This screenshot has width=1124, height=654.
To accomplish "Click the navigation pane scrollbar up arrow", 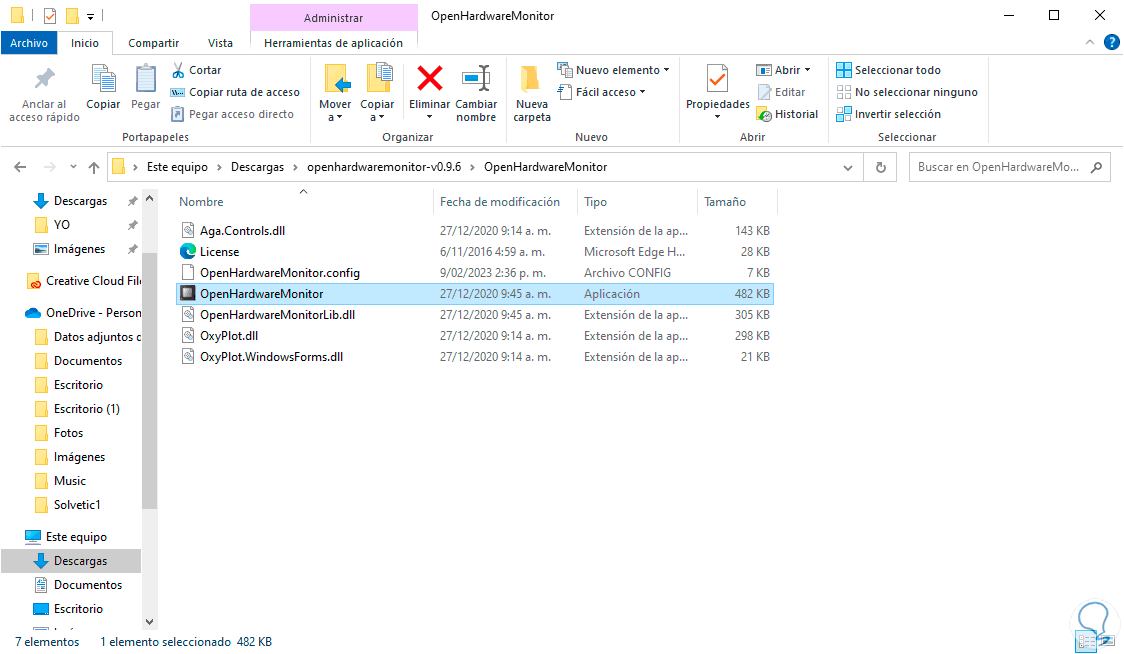I will [x=149, y=198].
